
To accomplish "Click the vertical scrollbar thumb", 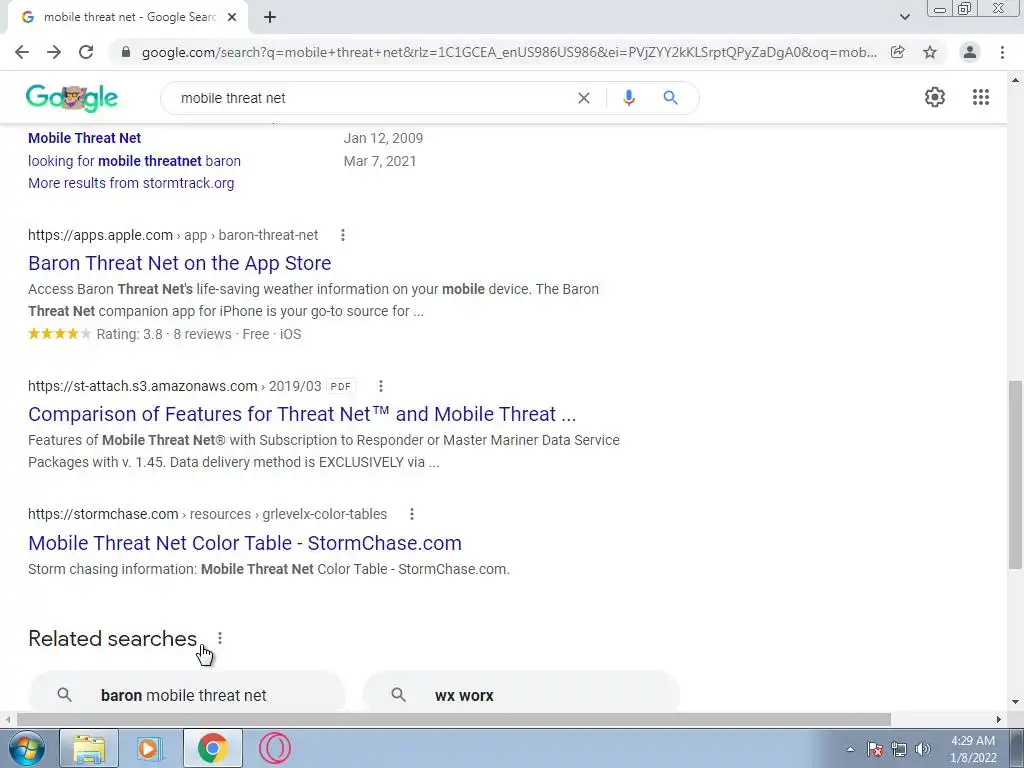I will click(1016, 475).
